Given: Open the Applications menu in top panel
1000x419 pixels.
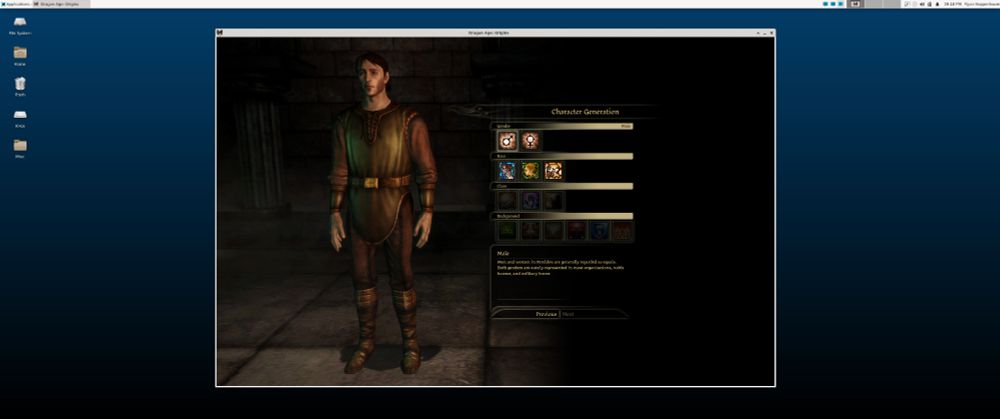Looking at the screenshot, I should coord(15,4).
